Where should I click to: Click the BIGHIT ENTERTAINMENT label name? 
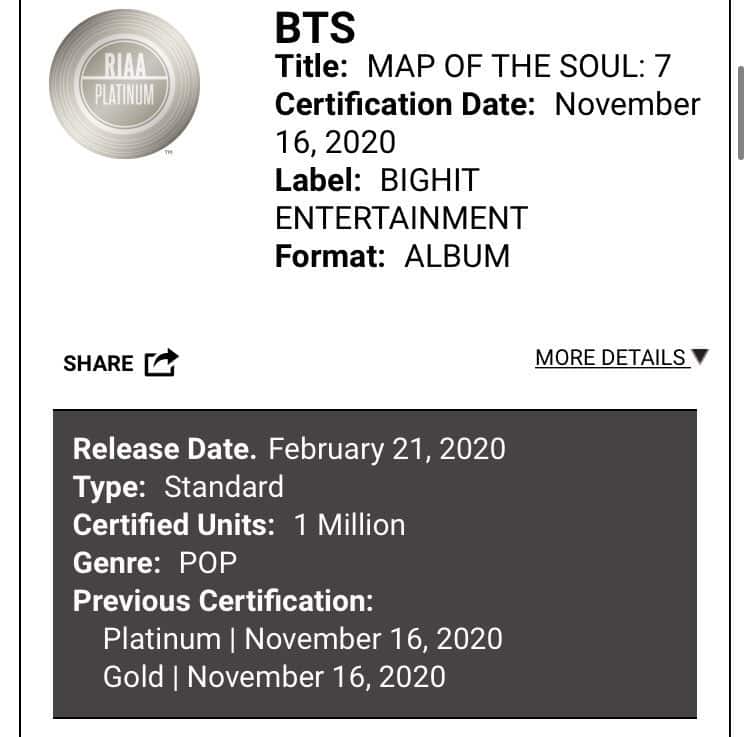pyautogui.click(x=401, y=199)
